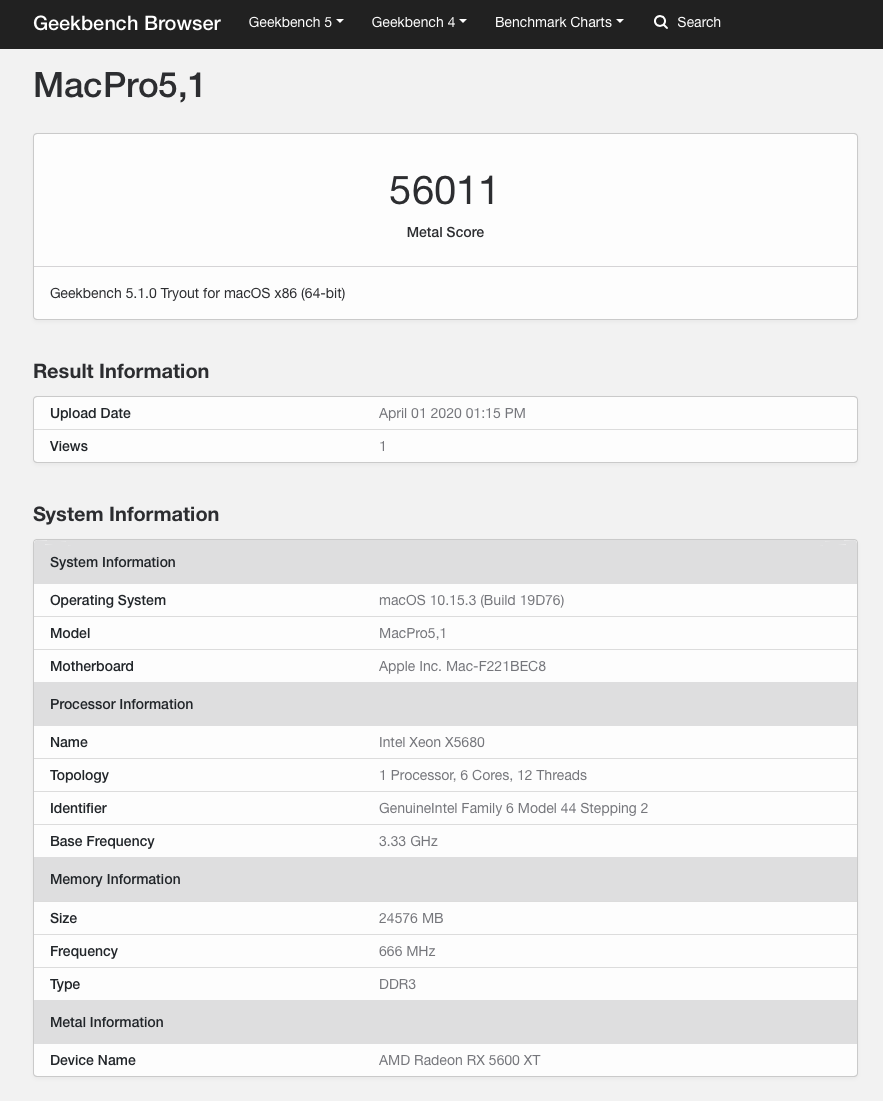883x1101 pixels.
Task: Click the Model row label
Action: coord(70,633)
